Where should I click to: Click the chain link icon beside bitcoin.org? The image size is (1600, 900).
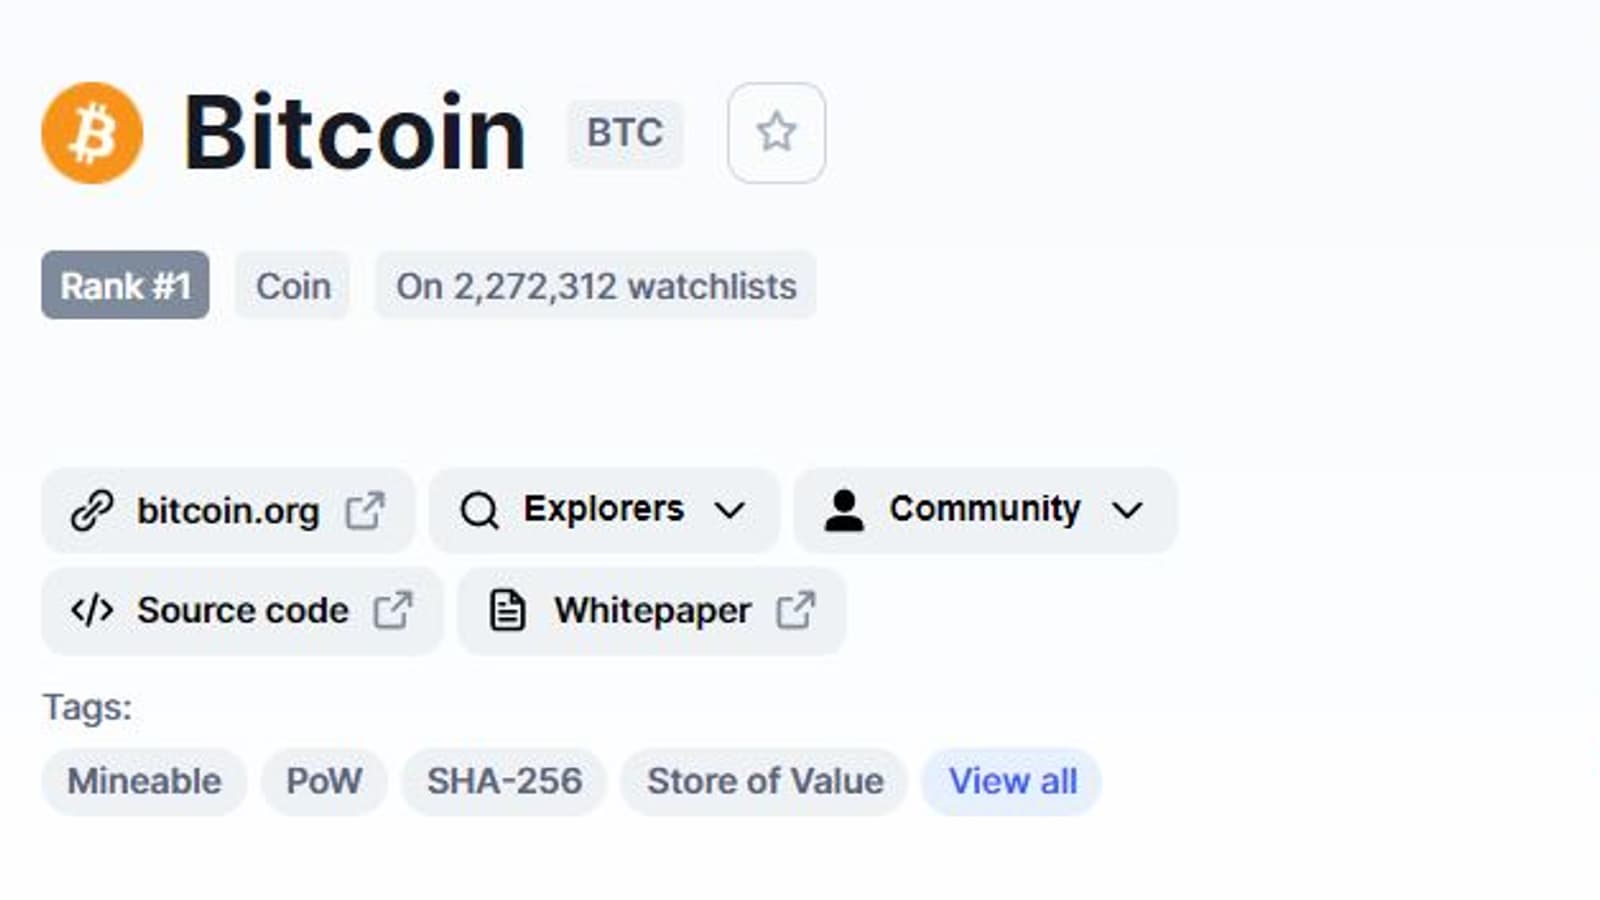tap(92, 511)
